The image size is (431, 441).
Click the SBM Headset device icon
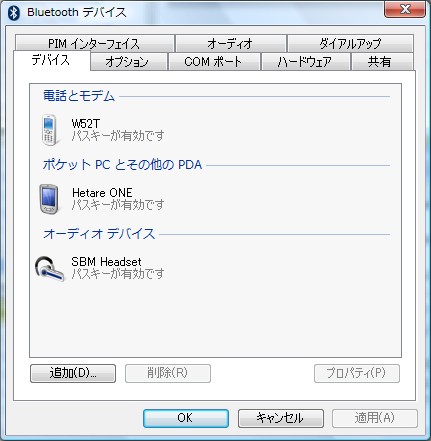(x=49, y=268)
